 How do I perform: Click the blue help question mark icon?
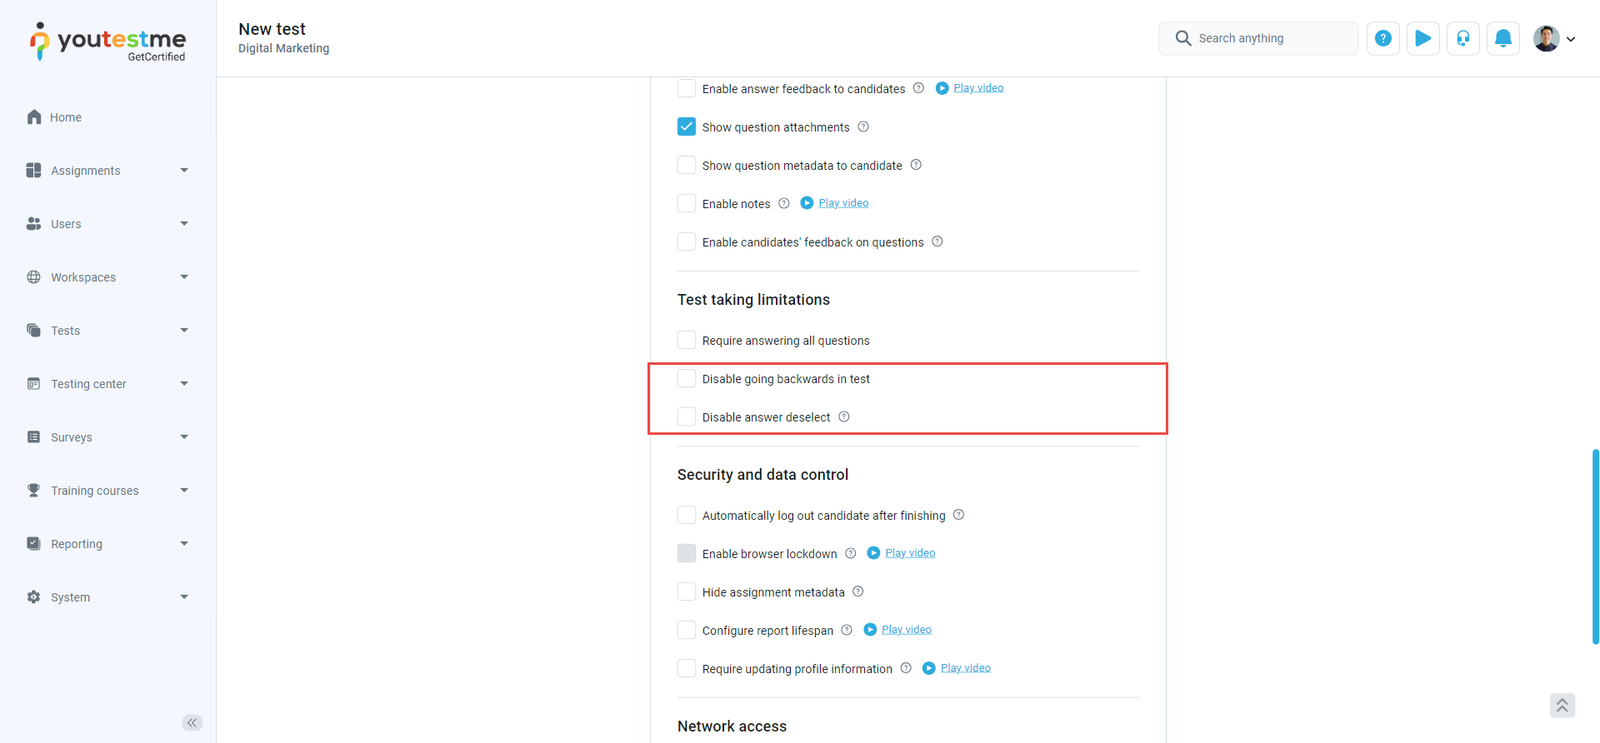click(1383, 38)
